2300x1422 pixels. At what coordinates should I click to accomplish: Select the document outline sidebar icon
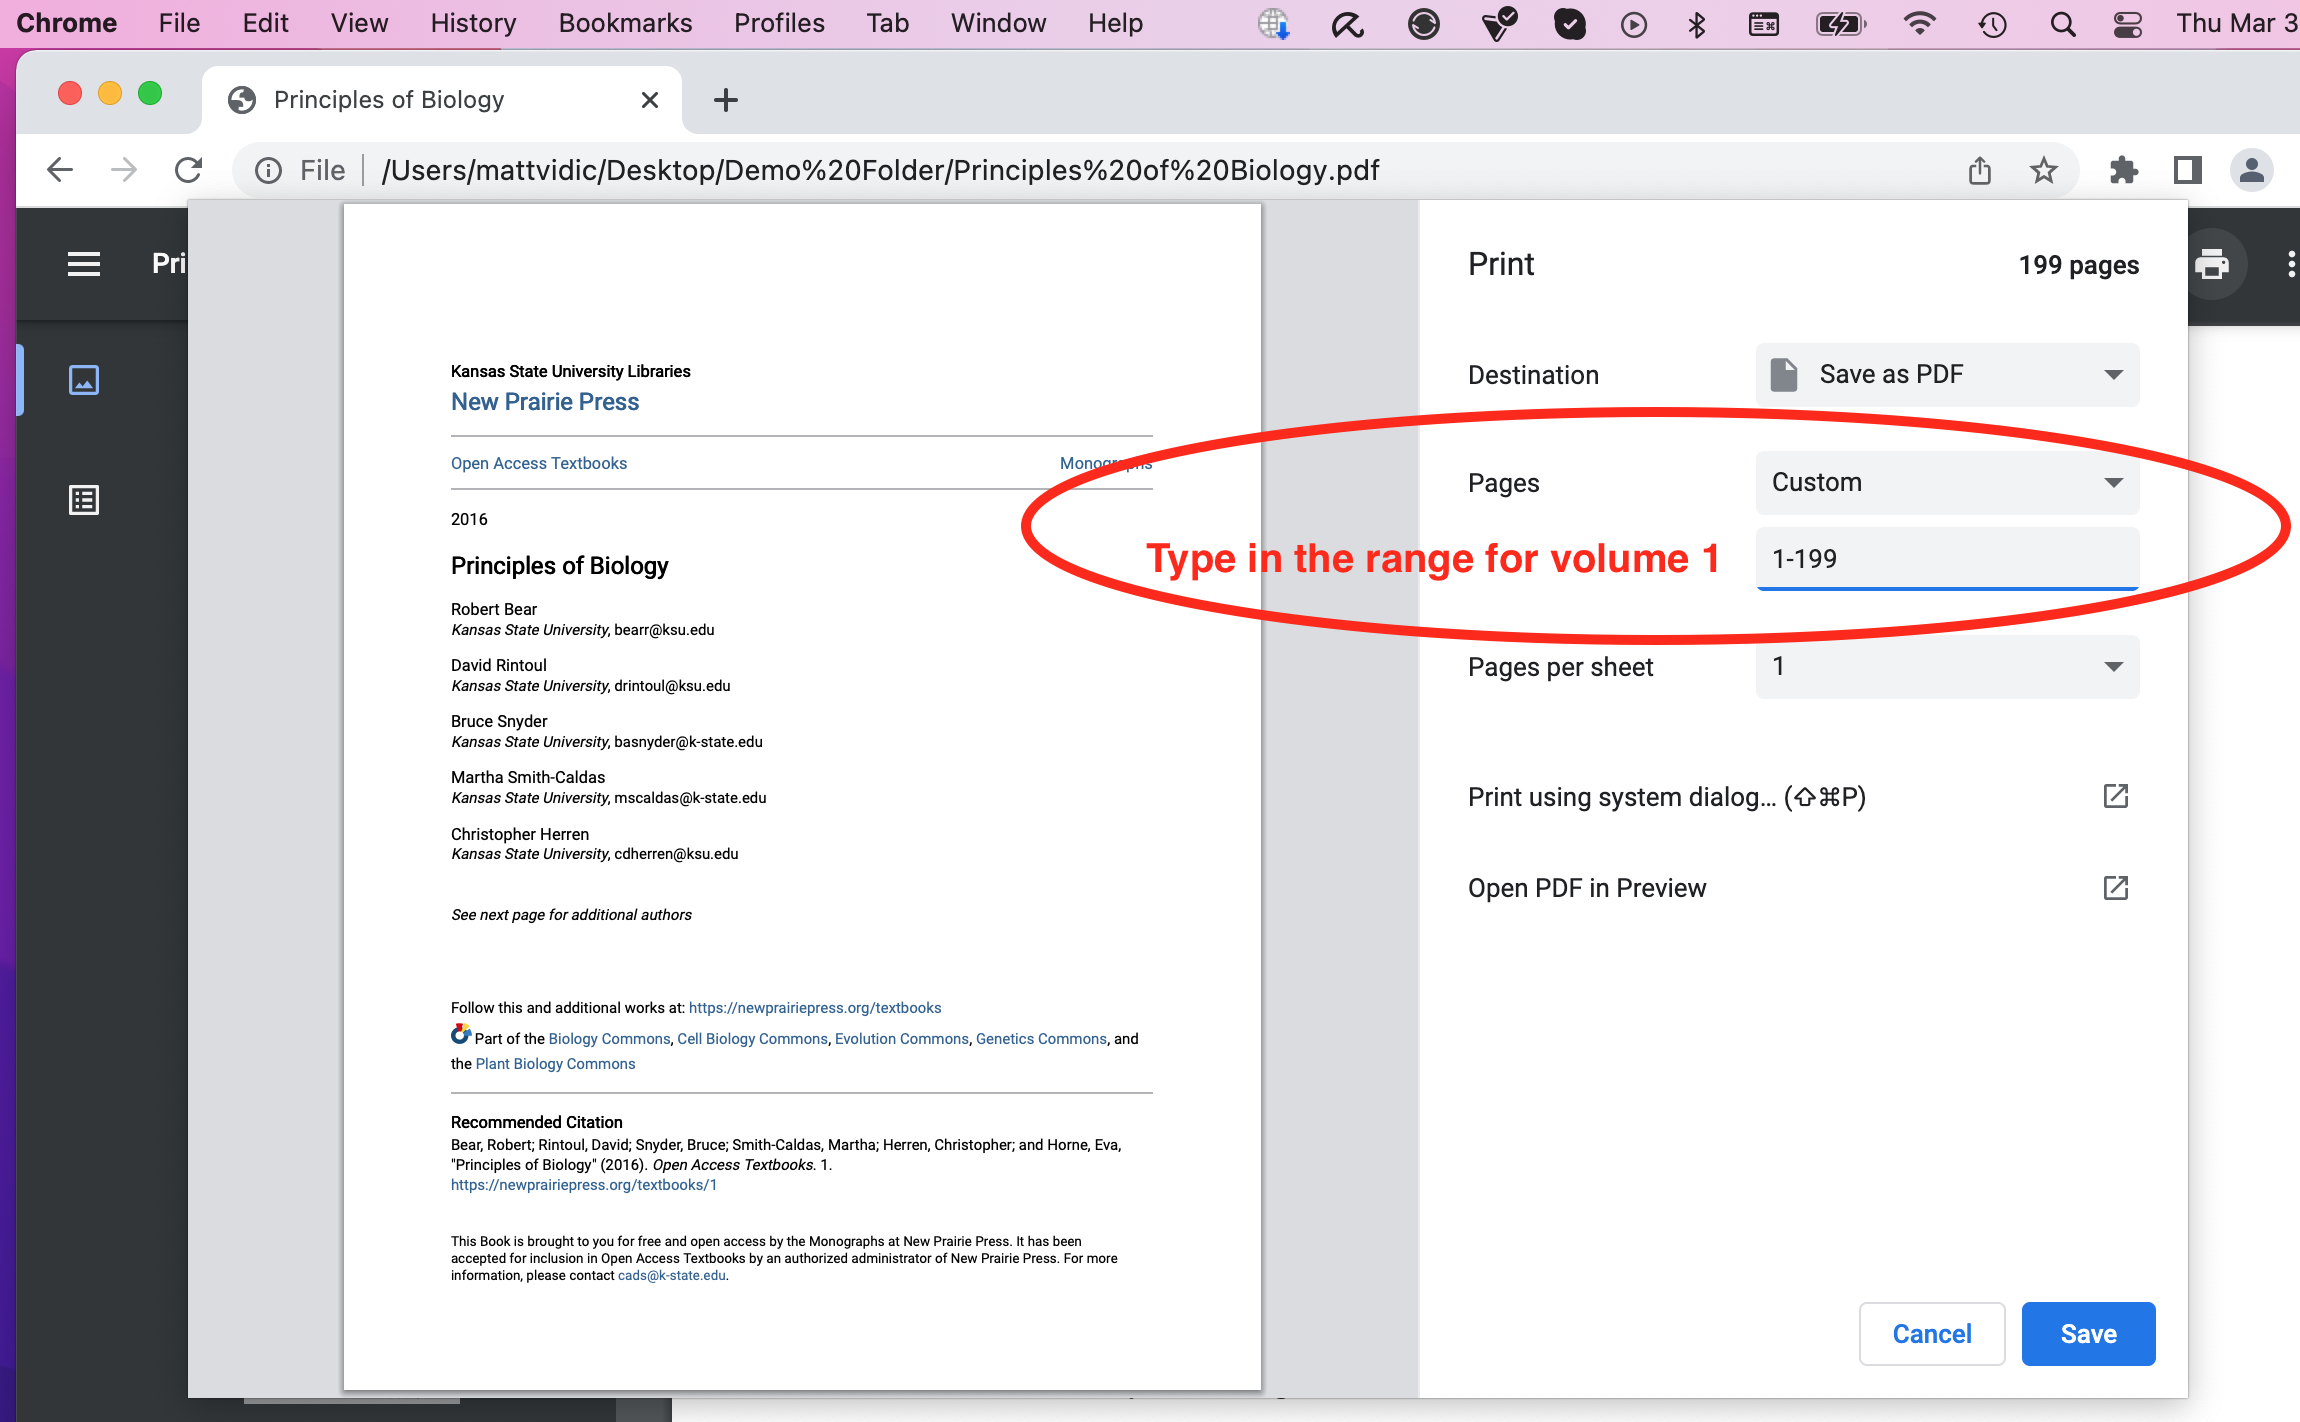[x=84, y=500]
